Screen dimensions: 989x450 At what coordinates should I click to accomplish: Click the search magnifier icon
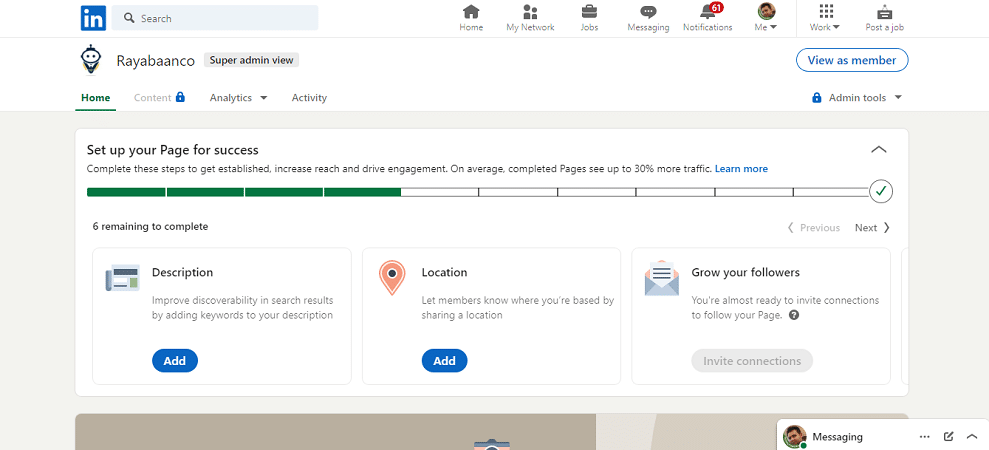[129, 18]
